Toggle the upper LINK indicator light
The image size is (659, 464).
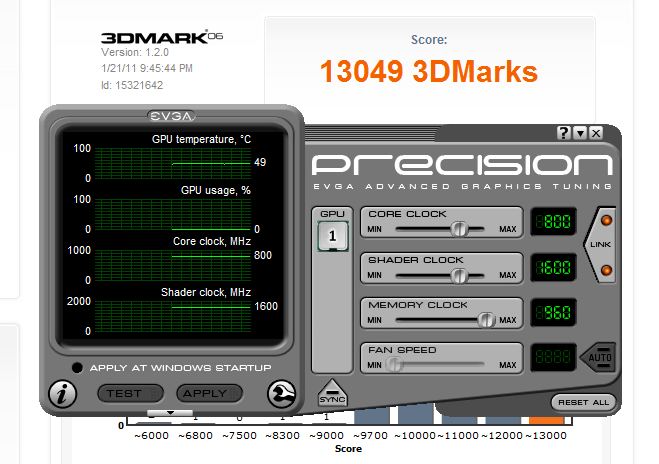606,220
